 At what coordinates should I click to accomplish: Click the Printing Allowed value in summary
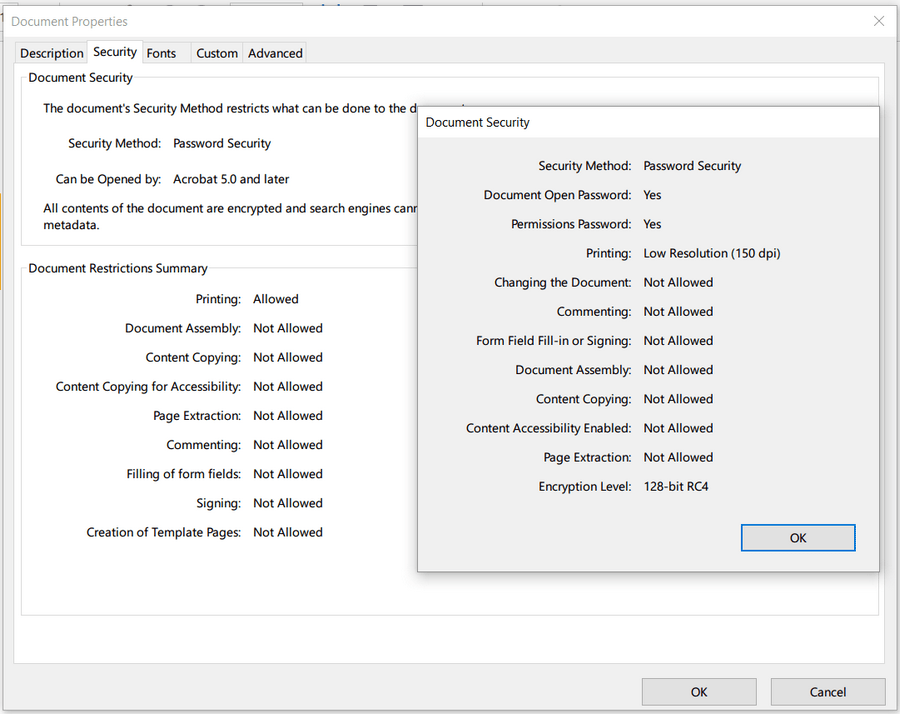tap(276, 299)
